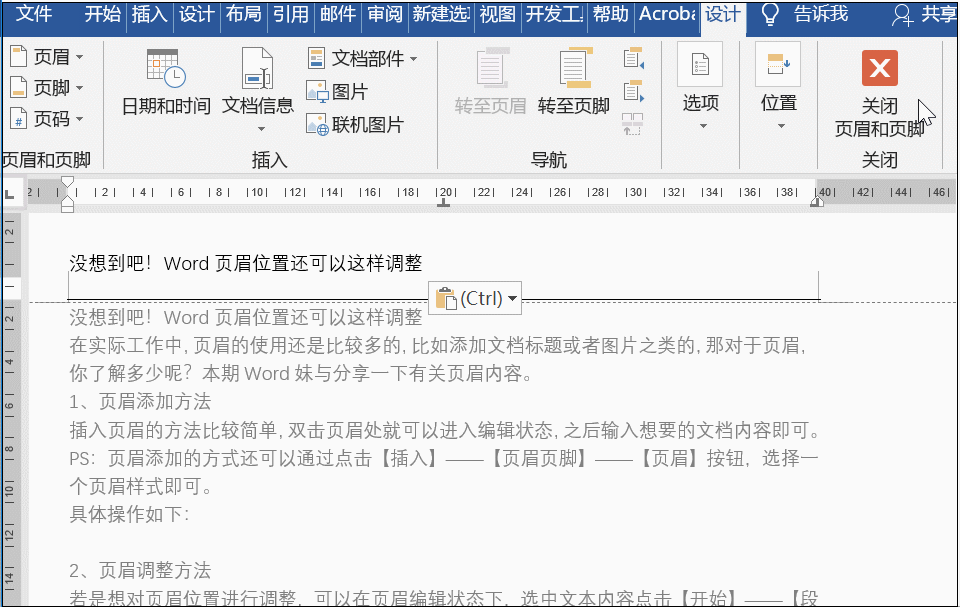Click the right indent marker on ruler
960x607 pixels.
[x=817, y=200]
